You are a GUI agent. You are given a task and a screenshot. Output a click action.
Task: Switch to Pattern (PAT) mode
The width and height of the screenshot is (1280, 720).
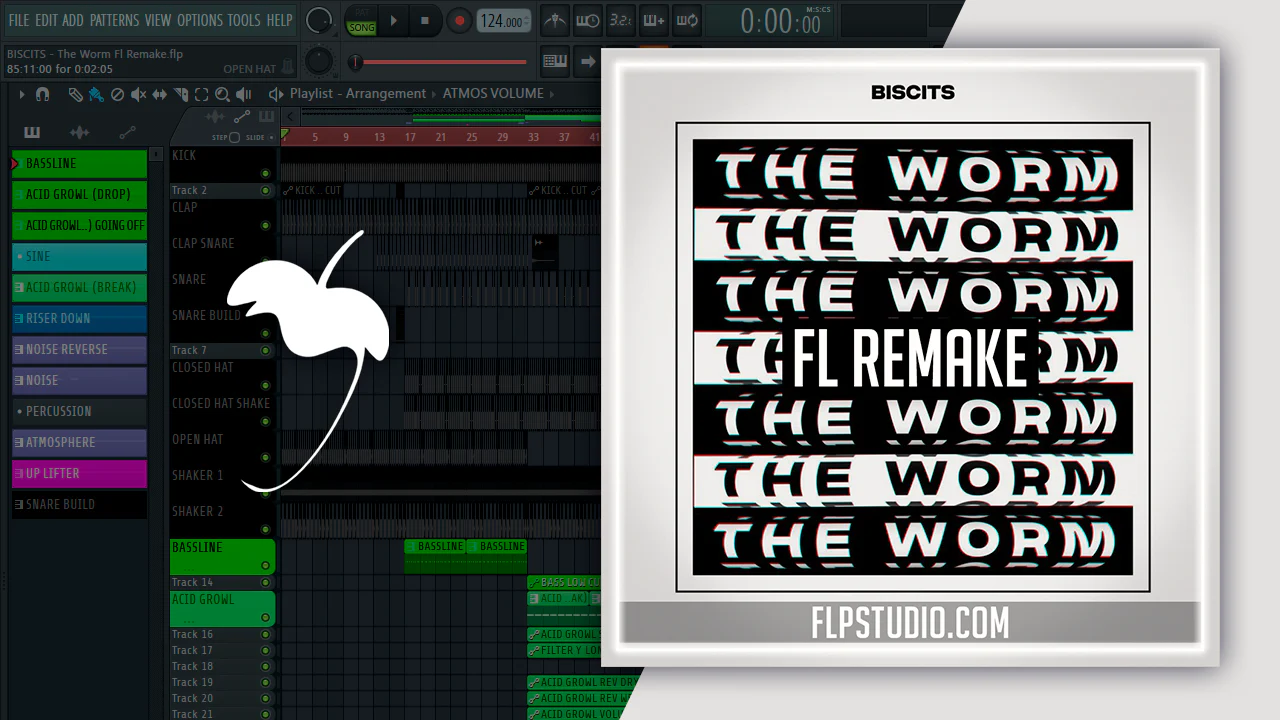click(x=361, y=13)
